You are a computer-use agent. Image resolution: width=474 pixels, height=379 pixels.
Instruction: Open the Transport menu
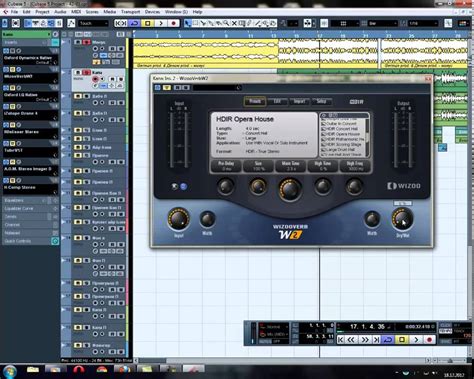[130, 12]
